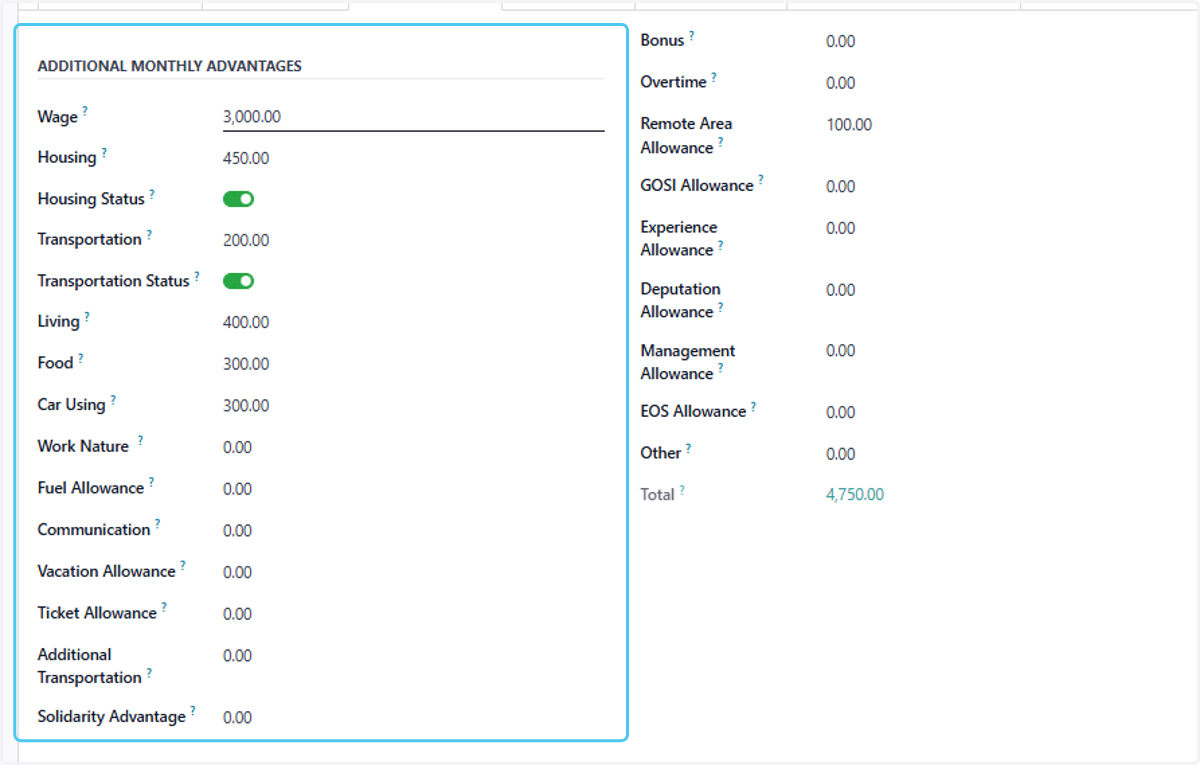Image resolution: width=1200 pixels, height=765 pixels.
Task: Click the Vacation Allowance value 0.00
Action: coord(238,572)
